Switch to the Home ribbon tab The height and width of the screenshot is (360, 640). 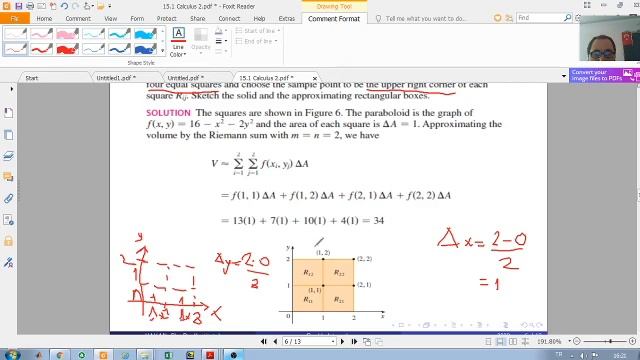[44, 18]
